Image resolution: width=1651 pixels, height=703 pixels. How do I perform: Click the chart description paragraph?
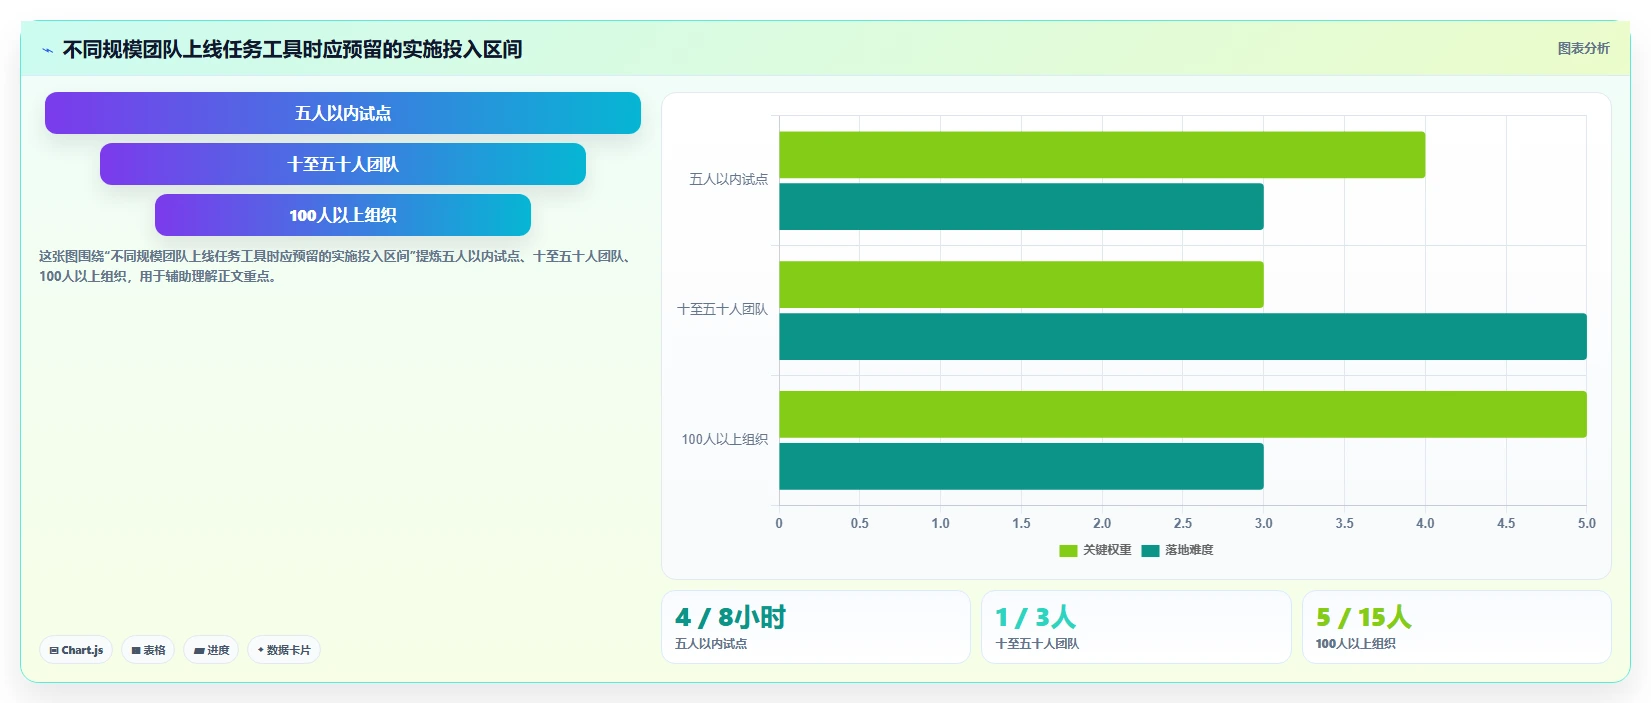[x=337, y=266]
